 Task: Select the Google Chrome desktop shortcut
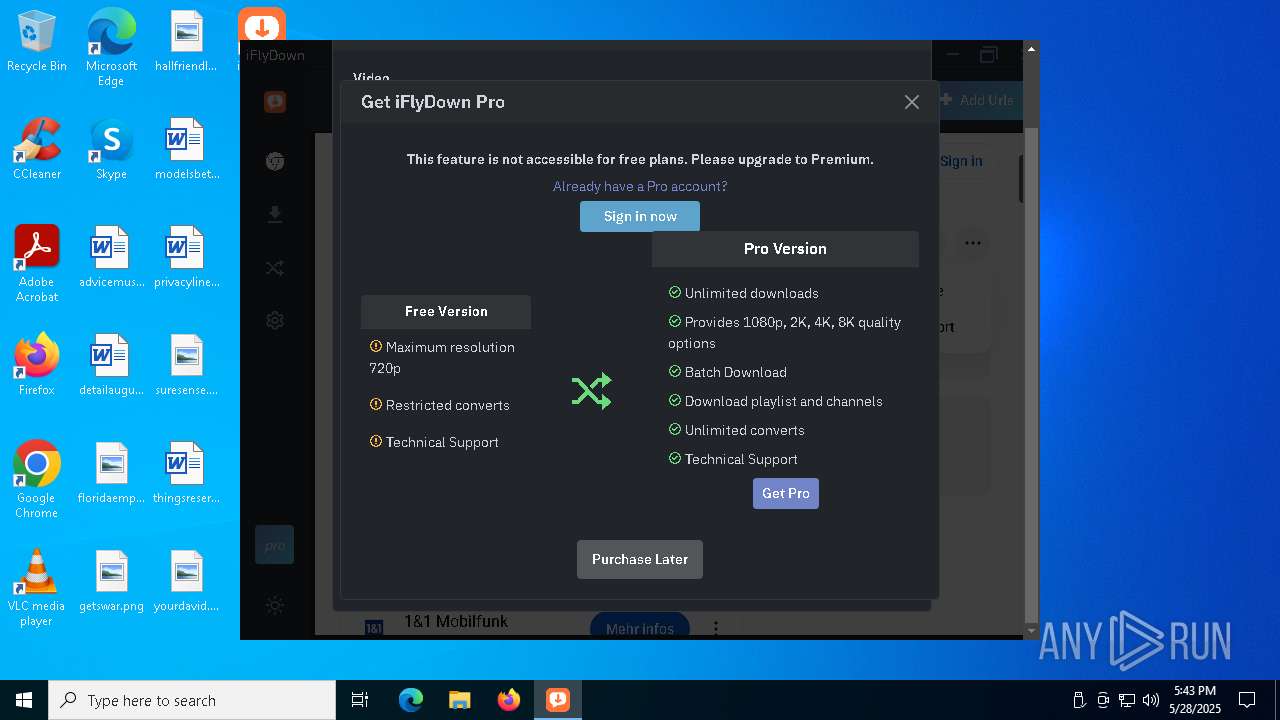[37, 479]
